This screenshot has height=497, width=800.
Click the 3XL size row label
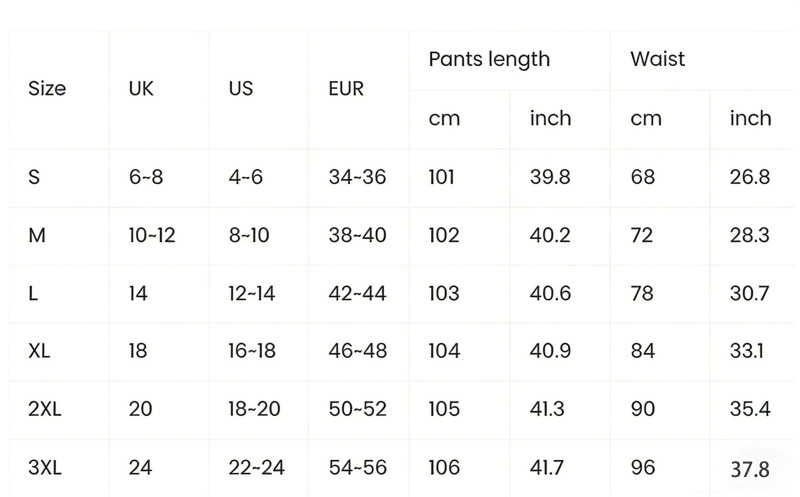pyautogui.click(x=46, y=466)
